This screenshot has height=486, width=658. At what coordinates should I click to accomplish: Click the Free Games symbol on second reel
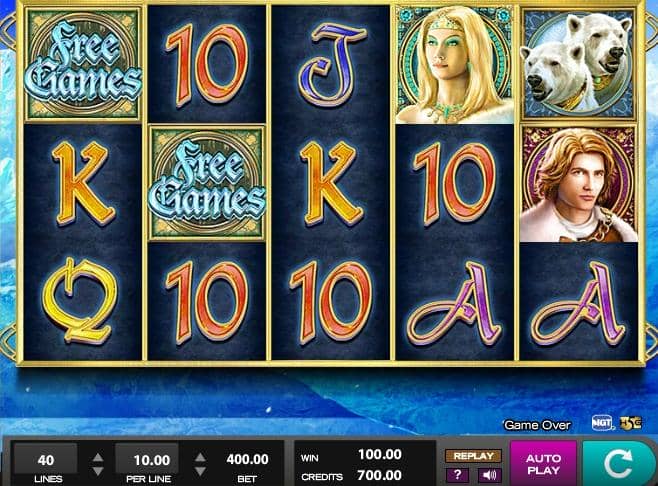click(207, 183)
